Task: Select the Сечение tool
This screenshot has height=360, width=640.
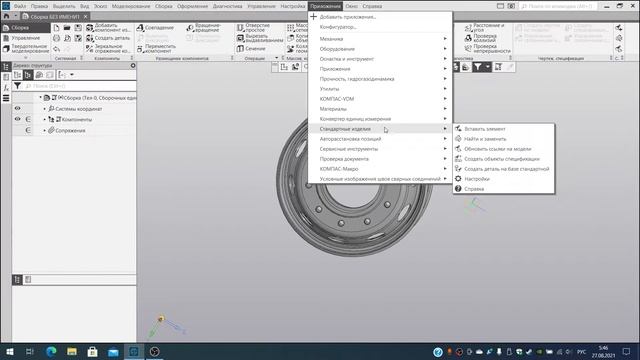Action: click(251, 49)
